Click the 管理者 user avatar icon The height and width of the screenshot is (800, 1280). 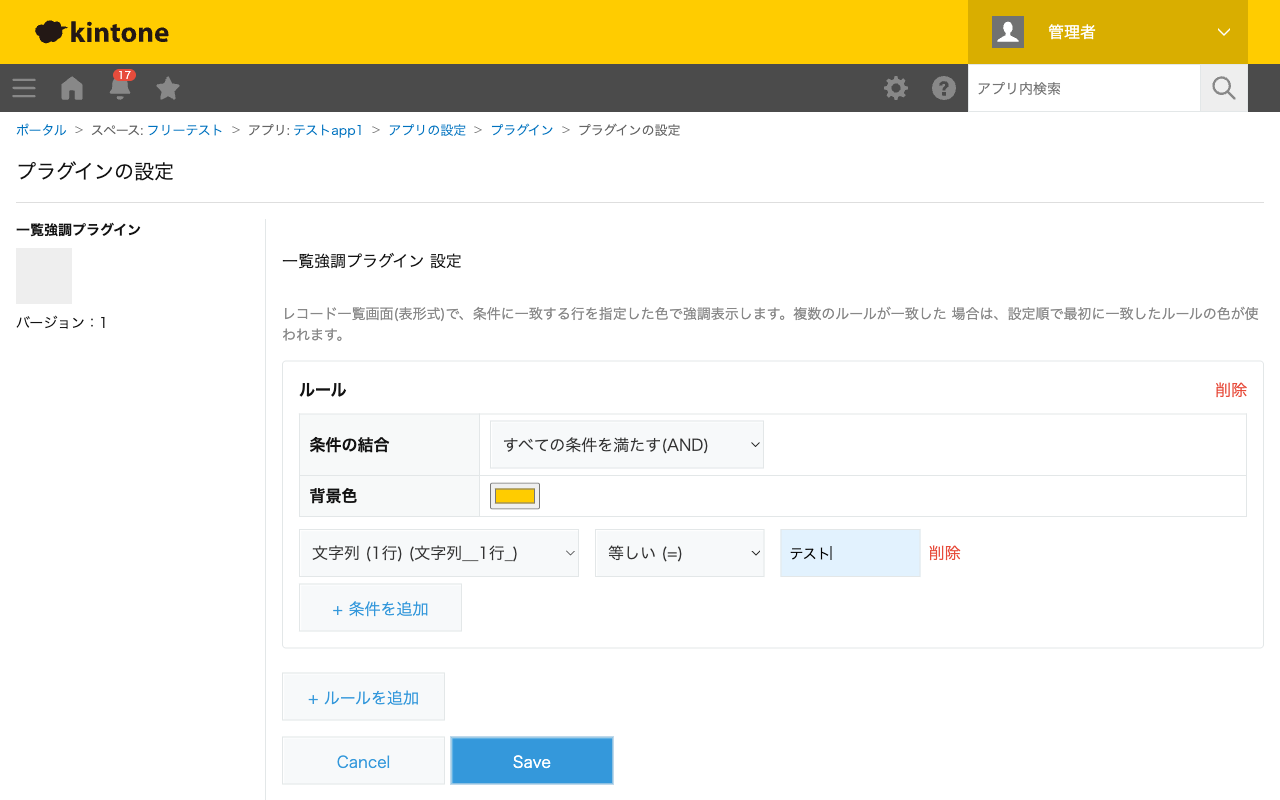click(x=1008, y=32)
